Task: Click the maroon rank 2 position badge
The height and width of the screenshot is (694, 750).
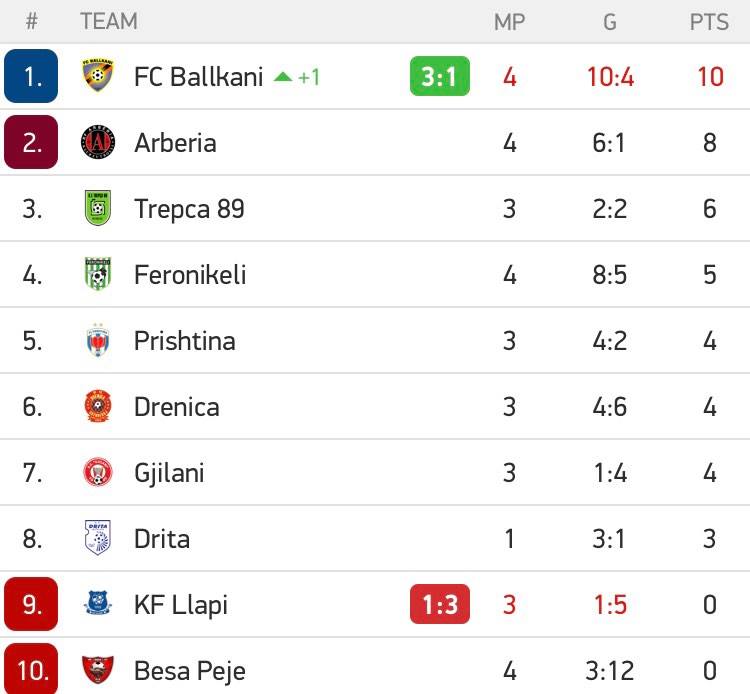Action: 31,142
